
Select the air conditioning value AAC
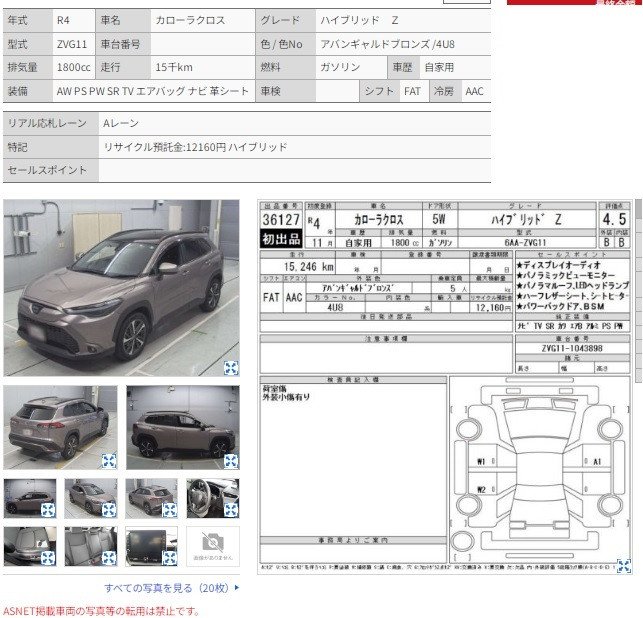point(474,91)
